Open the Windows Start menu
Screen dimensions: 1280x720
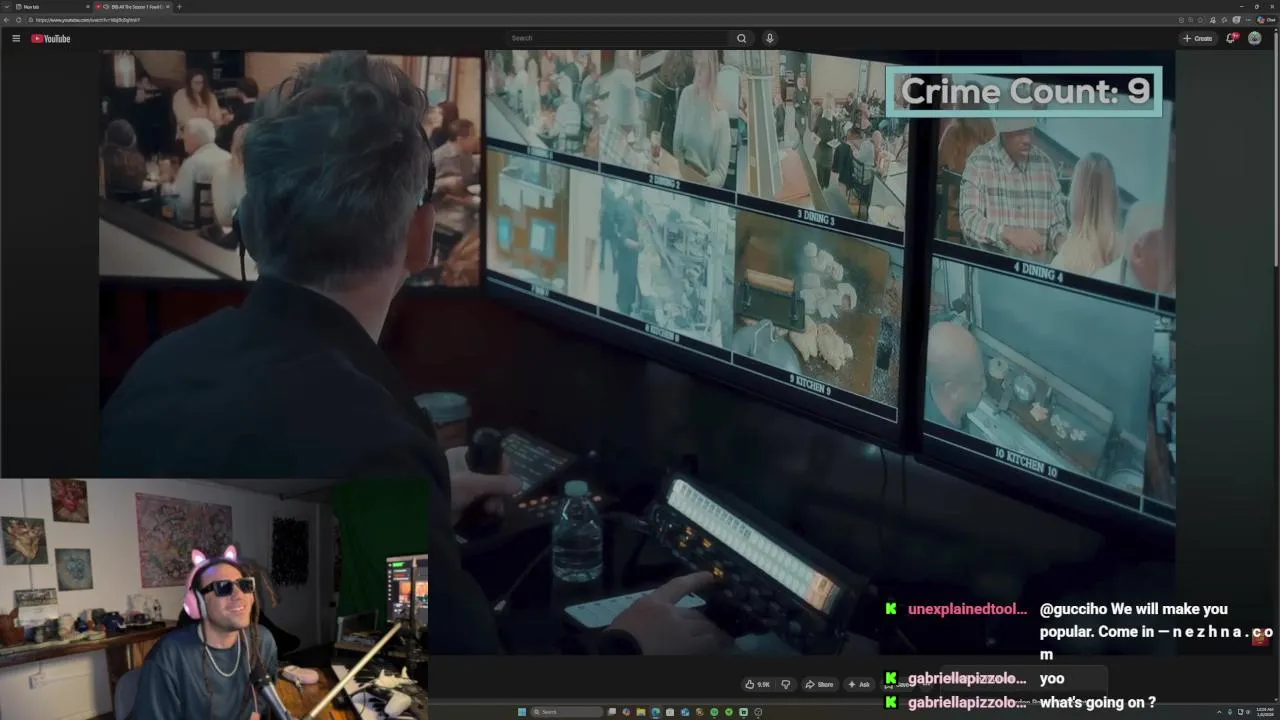pos(522,712)
